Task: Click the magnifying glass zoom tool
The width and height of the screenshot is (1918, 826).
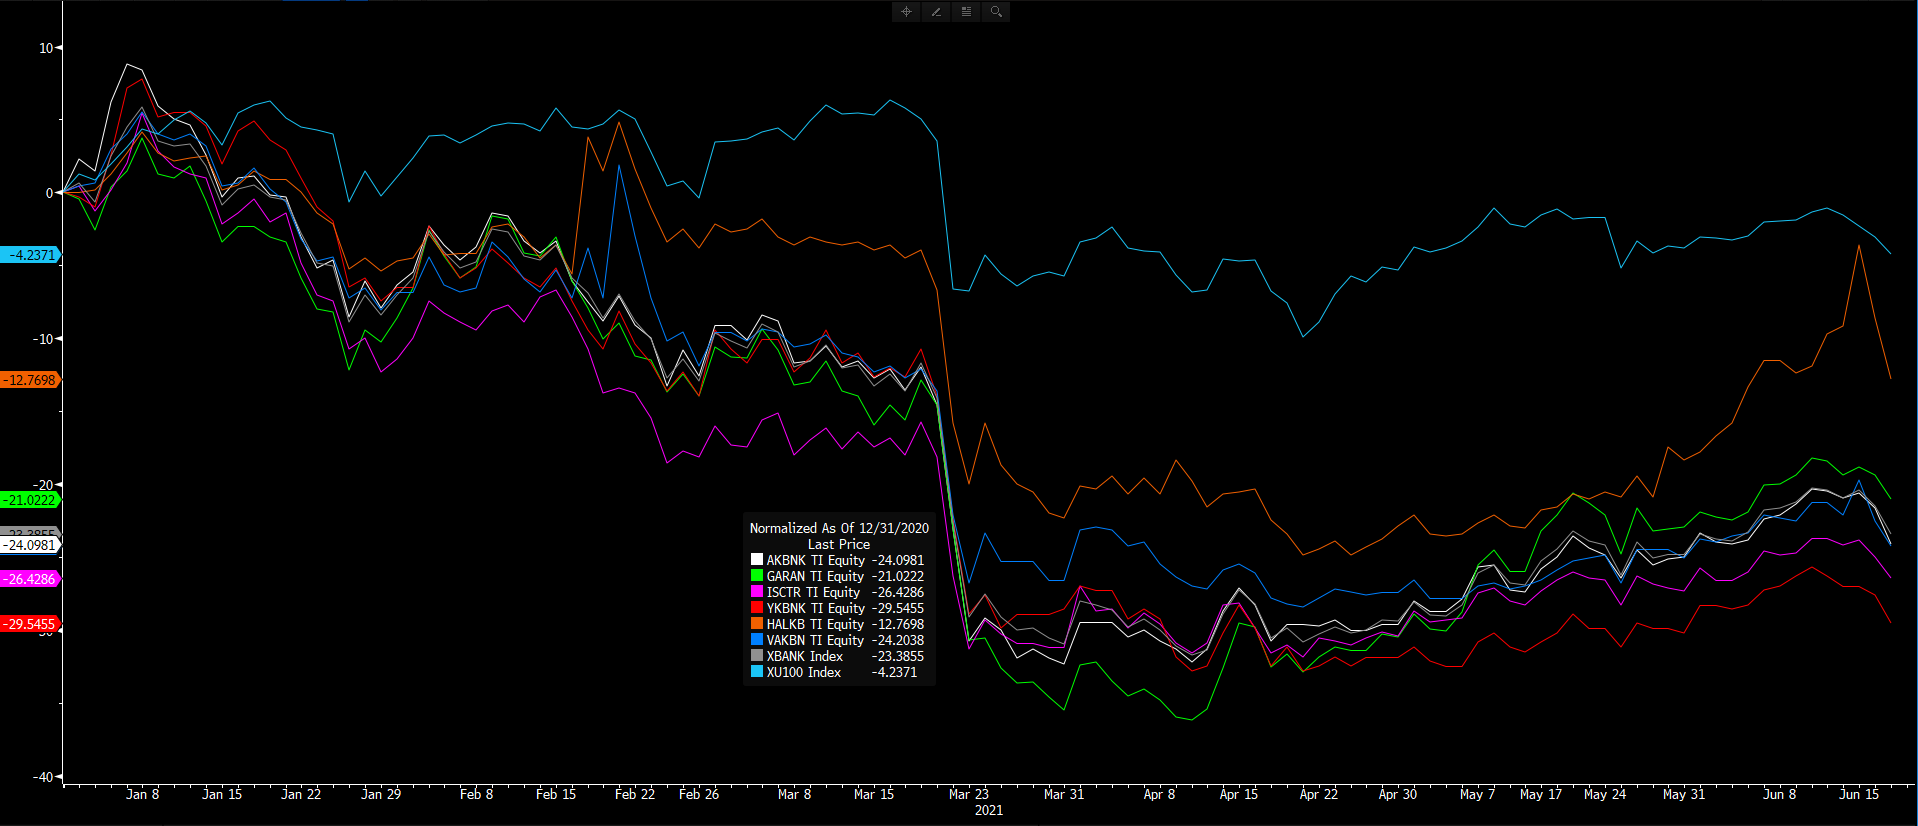Action: (996, 12)
